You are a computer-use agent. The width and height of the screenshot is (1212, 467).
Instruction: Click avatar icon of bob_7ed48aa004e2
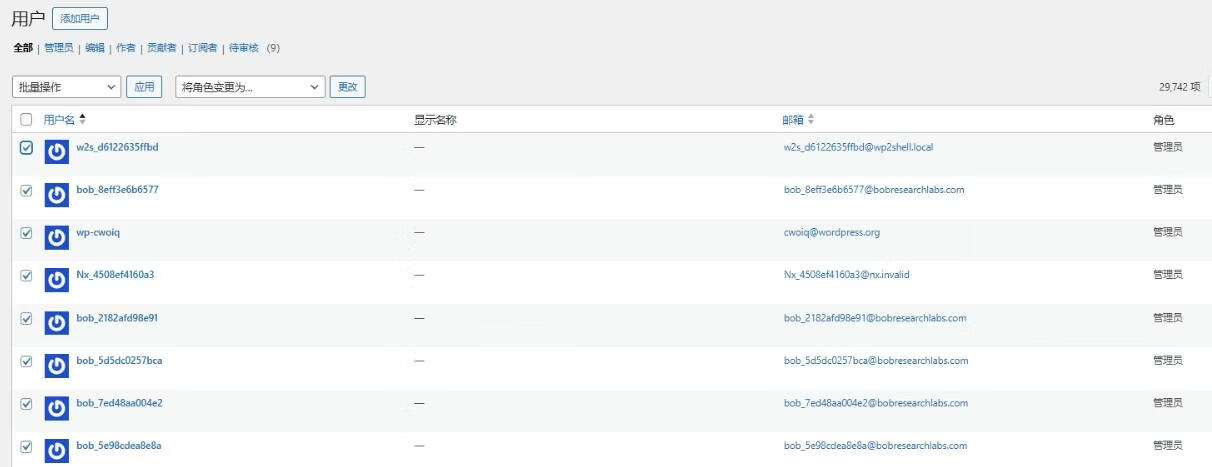point(57,408)
